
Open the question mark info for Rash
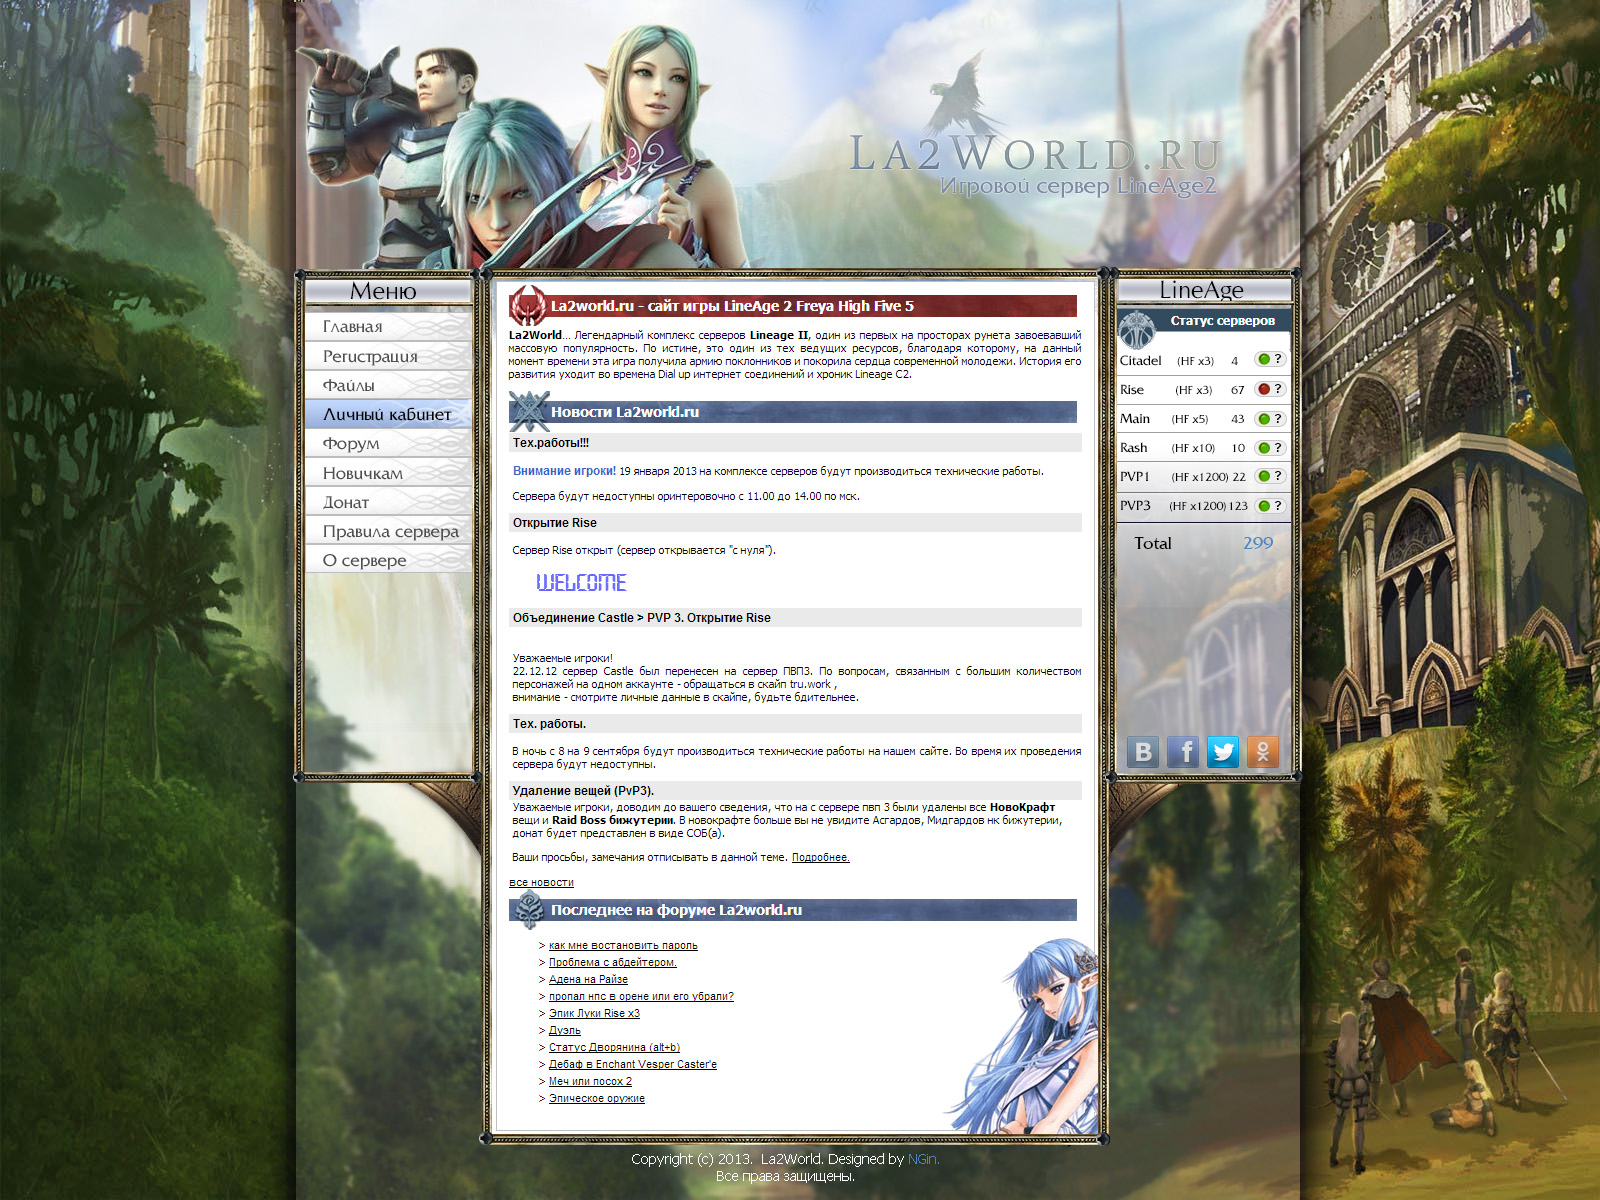[1278, 448]
